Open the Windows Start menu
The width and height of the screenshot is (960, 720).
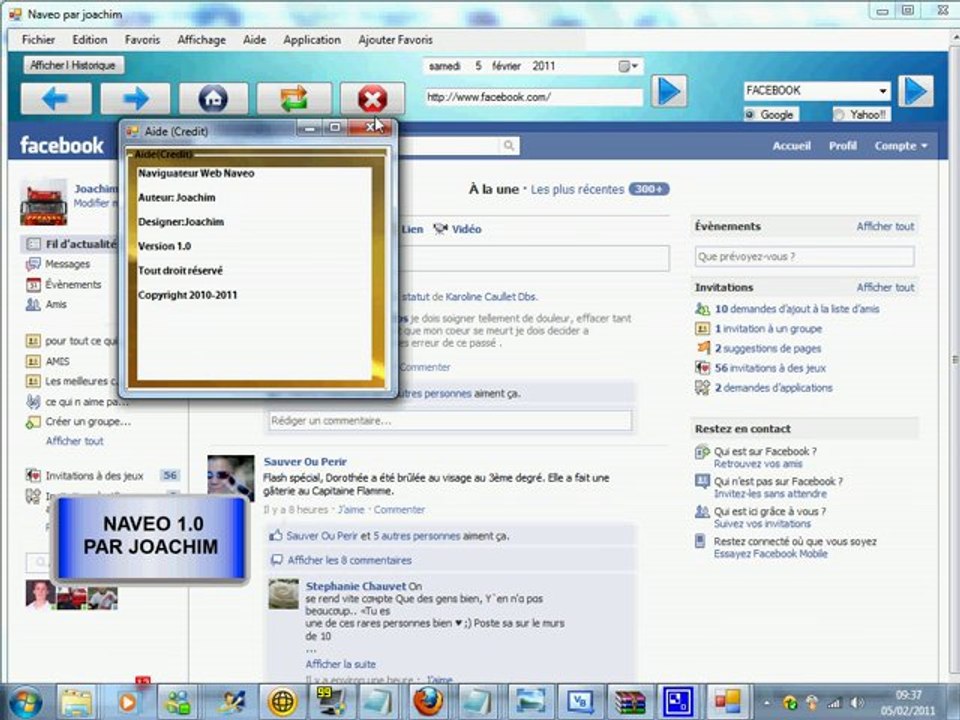pos(24,702)
